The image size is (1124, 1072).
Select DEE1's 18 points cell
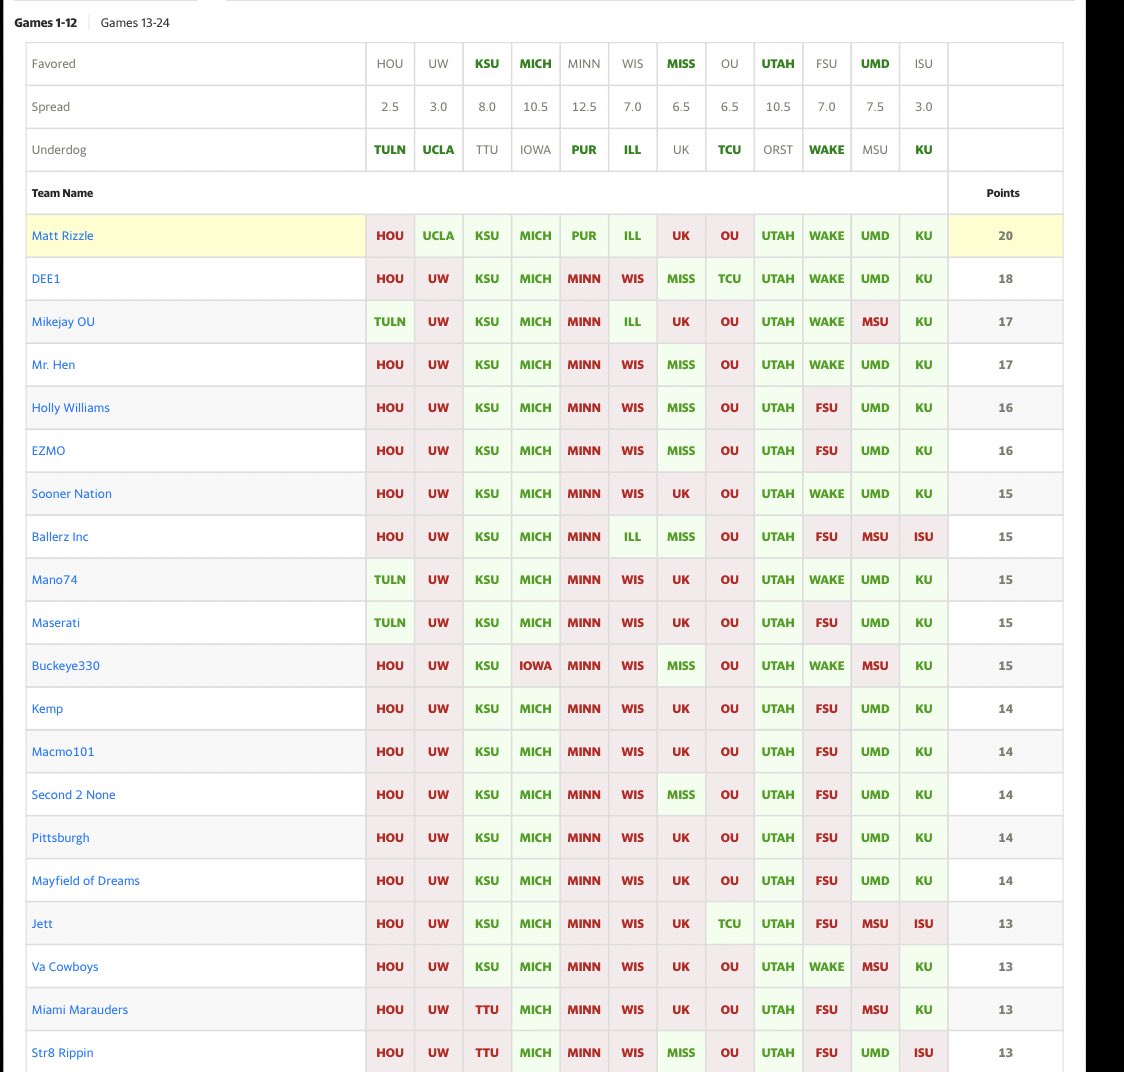[1005, 279]
